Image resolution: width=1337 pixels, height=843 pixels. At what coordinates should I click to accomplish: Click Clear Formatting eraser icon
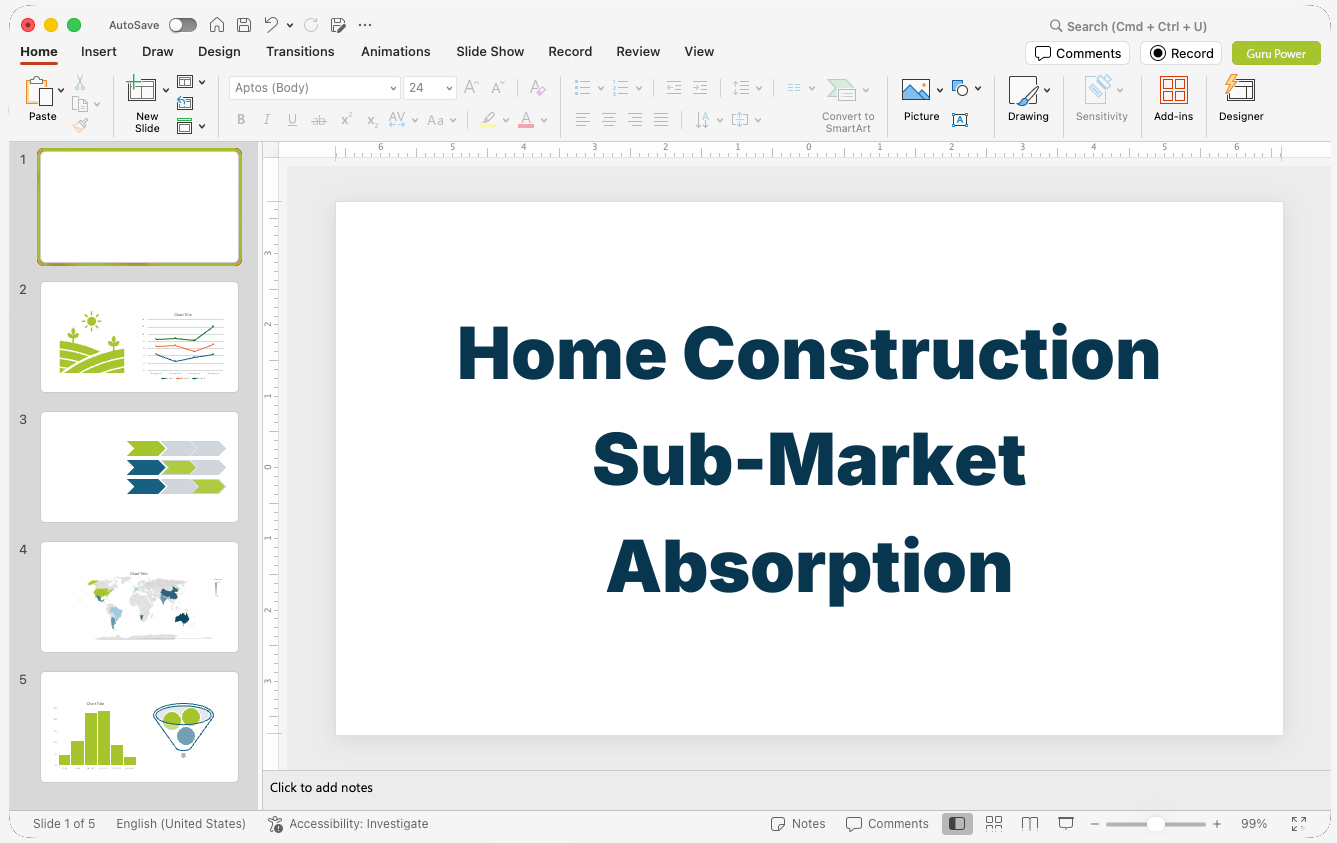(538, 88)
